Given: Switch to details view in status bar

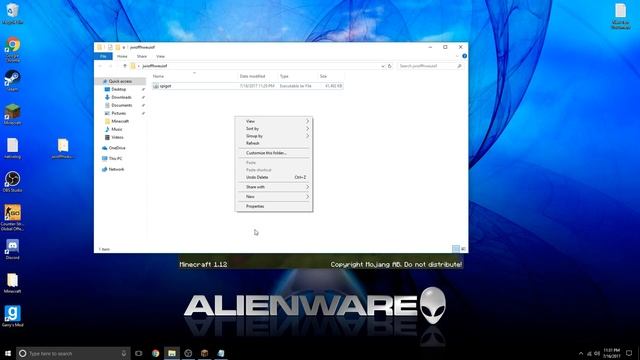Looking at the screenshot, I should (456, 249).
